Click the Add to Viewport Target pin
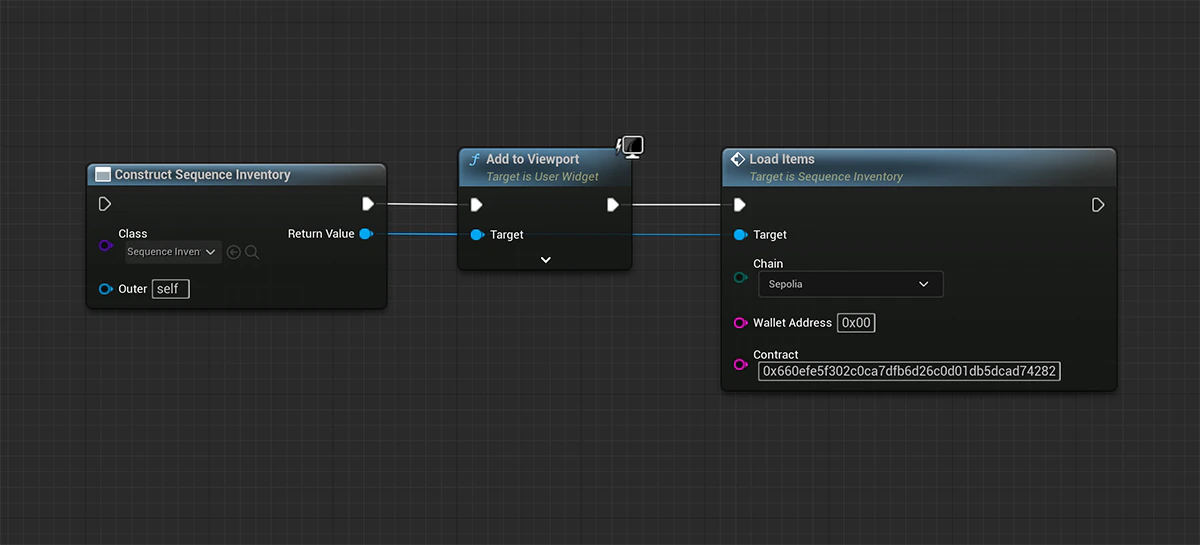1200x545 pixels. tap(477, 235)
